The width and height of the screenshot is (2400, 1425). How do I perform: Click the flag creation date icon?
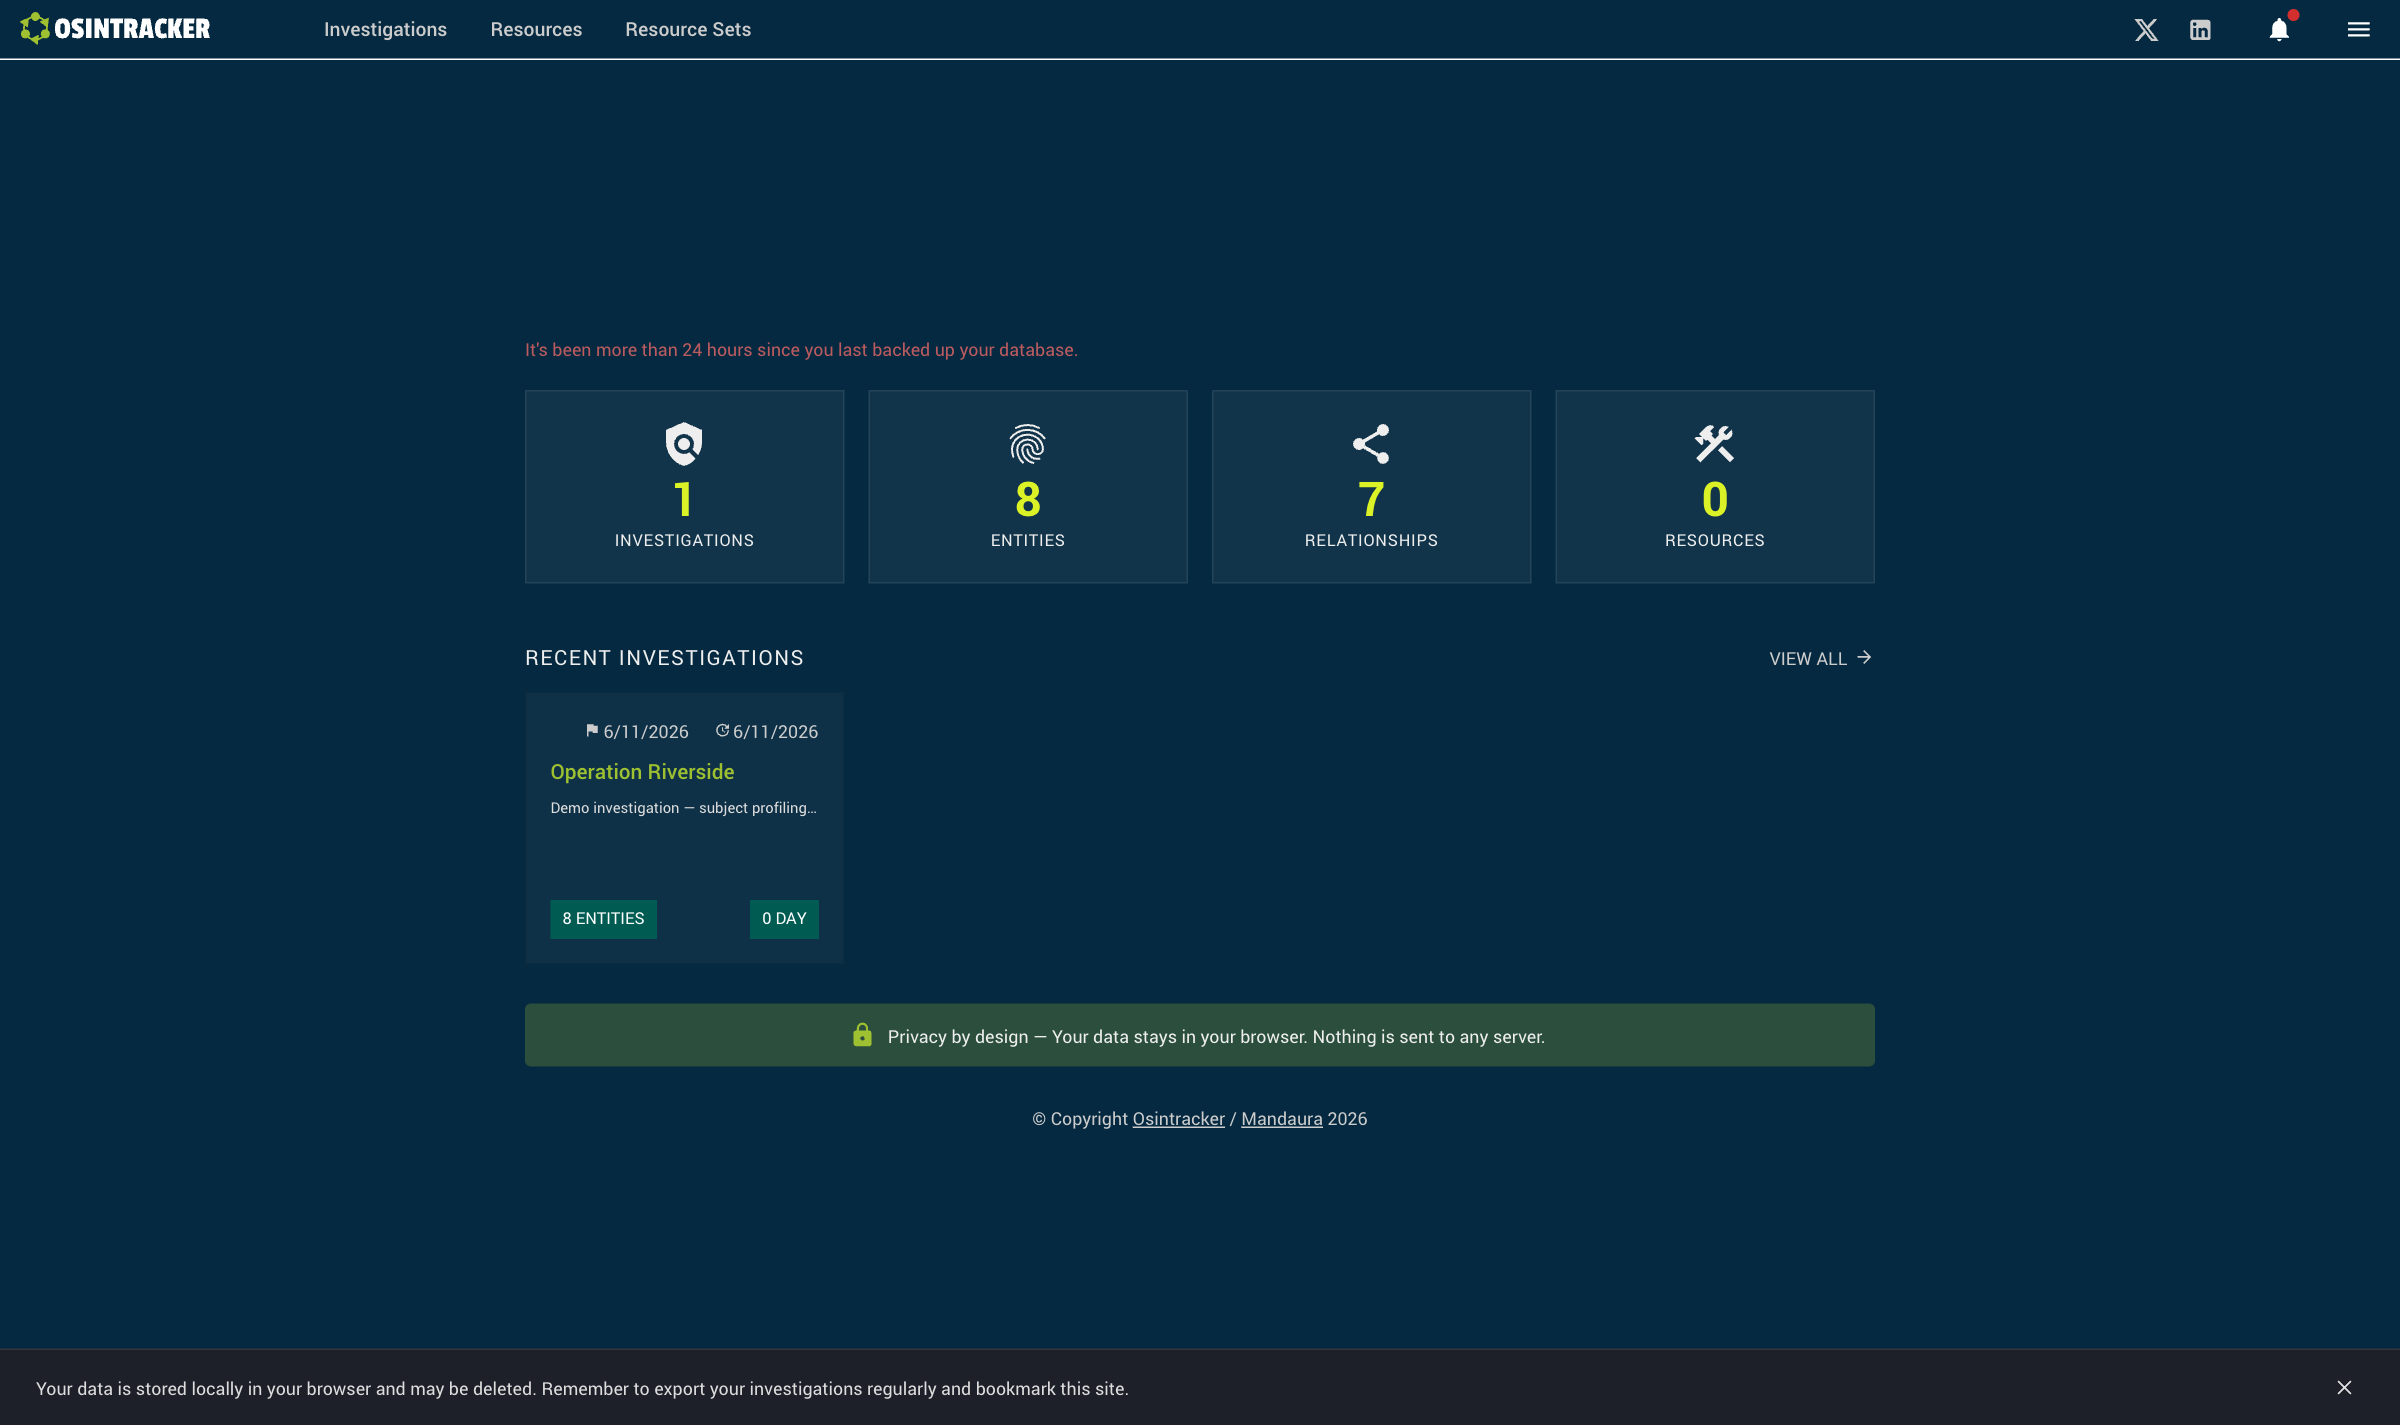[x=591, y=731]
